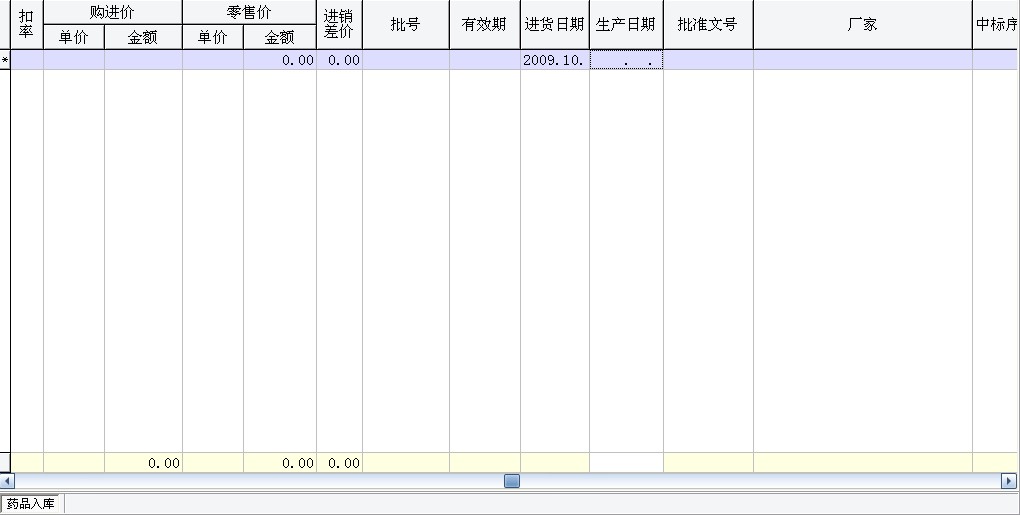Focus the 生产日期 date input cell
The width and height of the screenshot is (1020, 515).
click(x=626, y=60)
